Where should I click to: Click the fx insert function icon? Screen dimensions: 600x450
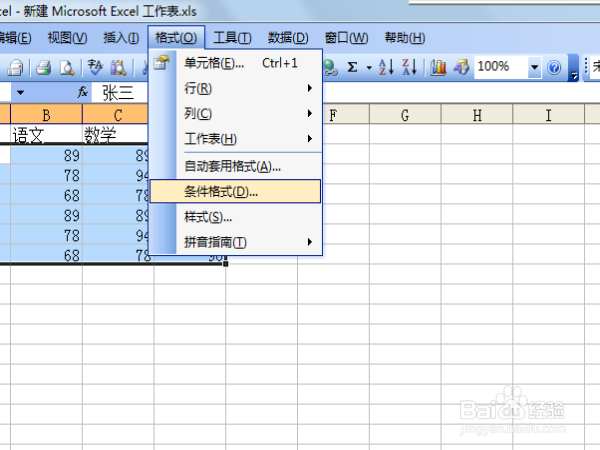point(83,92)
